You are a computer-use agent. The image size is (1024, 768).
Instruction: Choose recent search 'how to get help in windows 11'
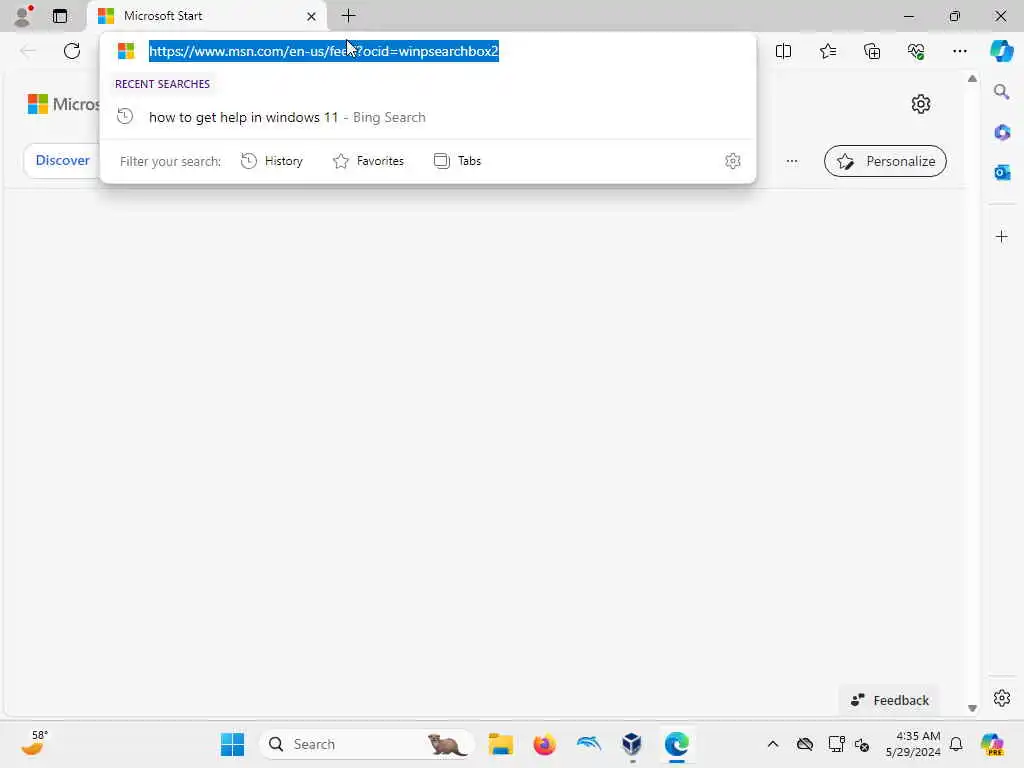[428, 118]
